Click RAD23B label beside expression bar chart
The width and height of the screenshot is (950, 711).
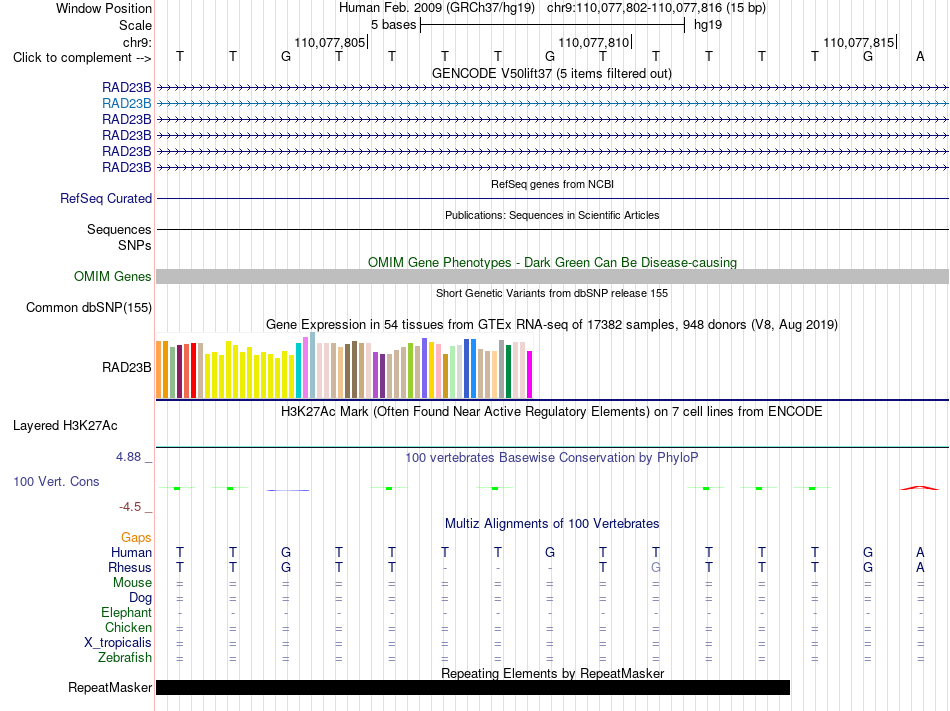(127, 368)
